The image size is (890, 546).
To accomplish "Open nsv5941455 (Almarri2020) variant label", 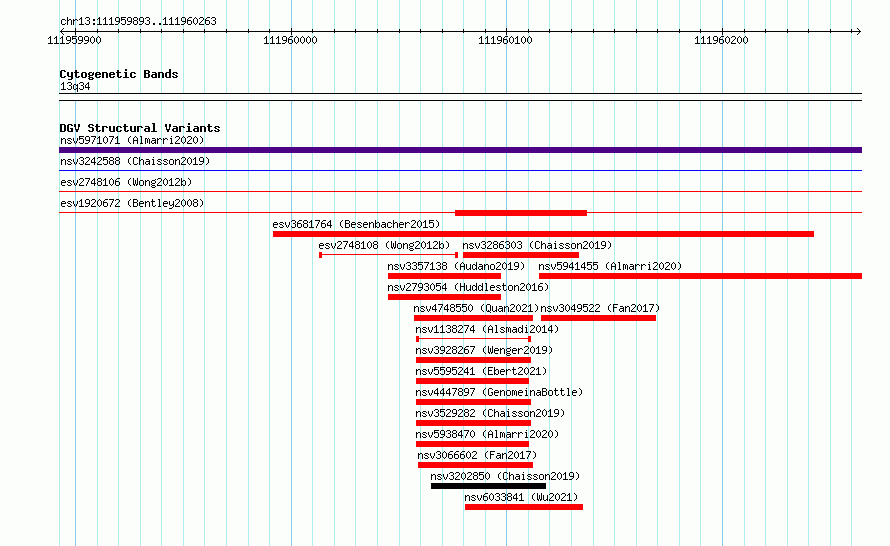I will tap(610, 266).
